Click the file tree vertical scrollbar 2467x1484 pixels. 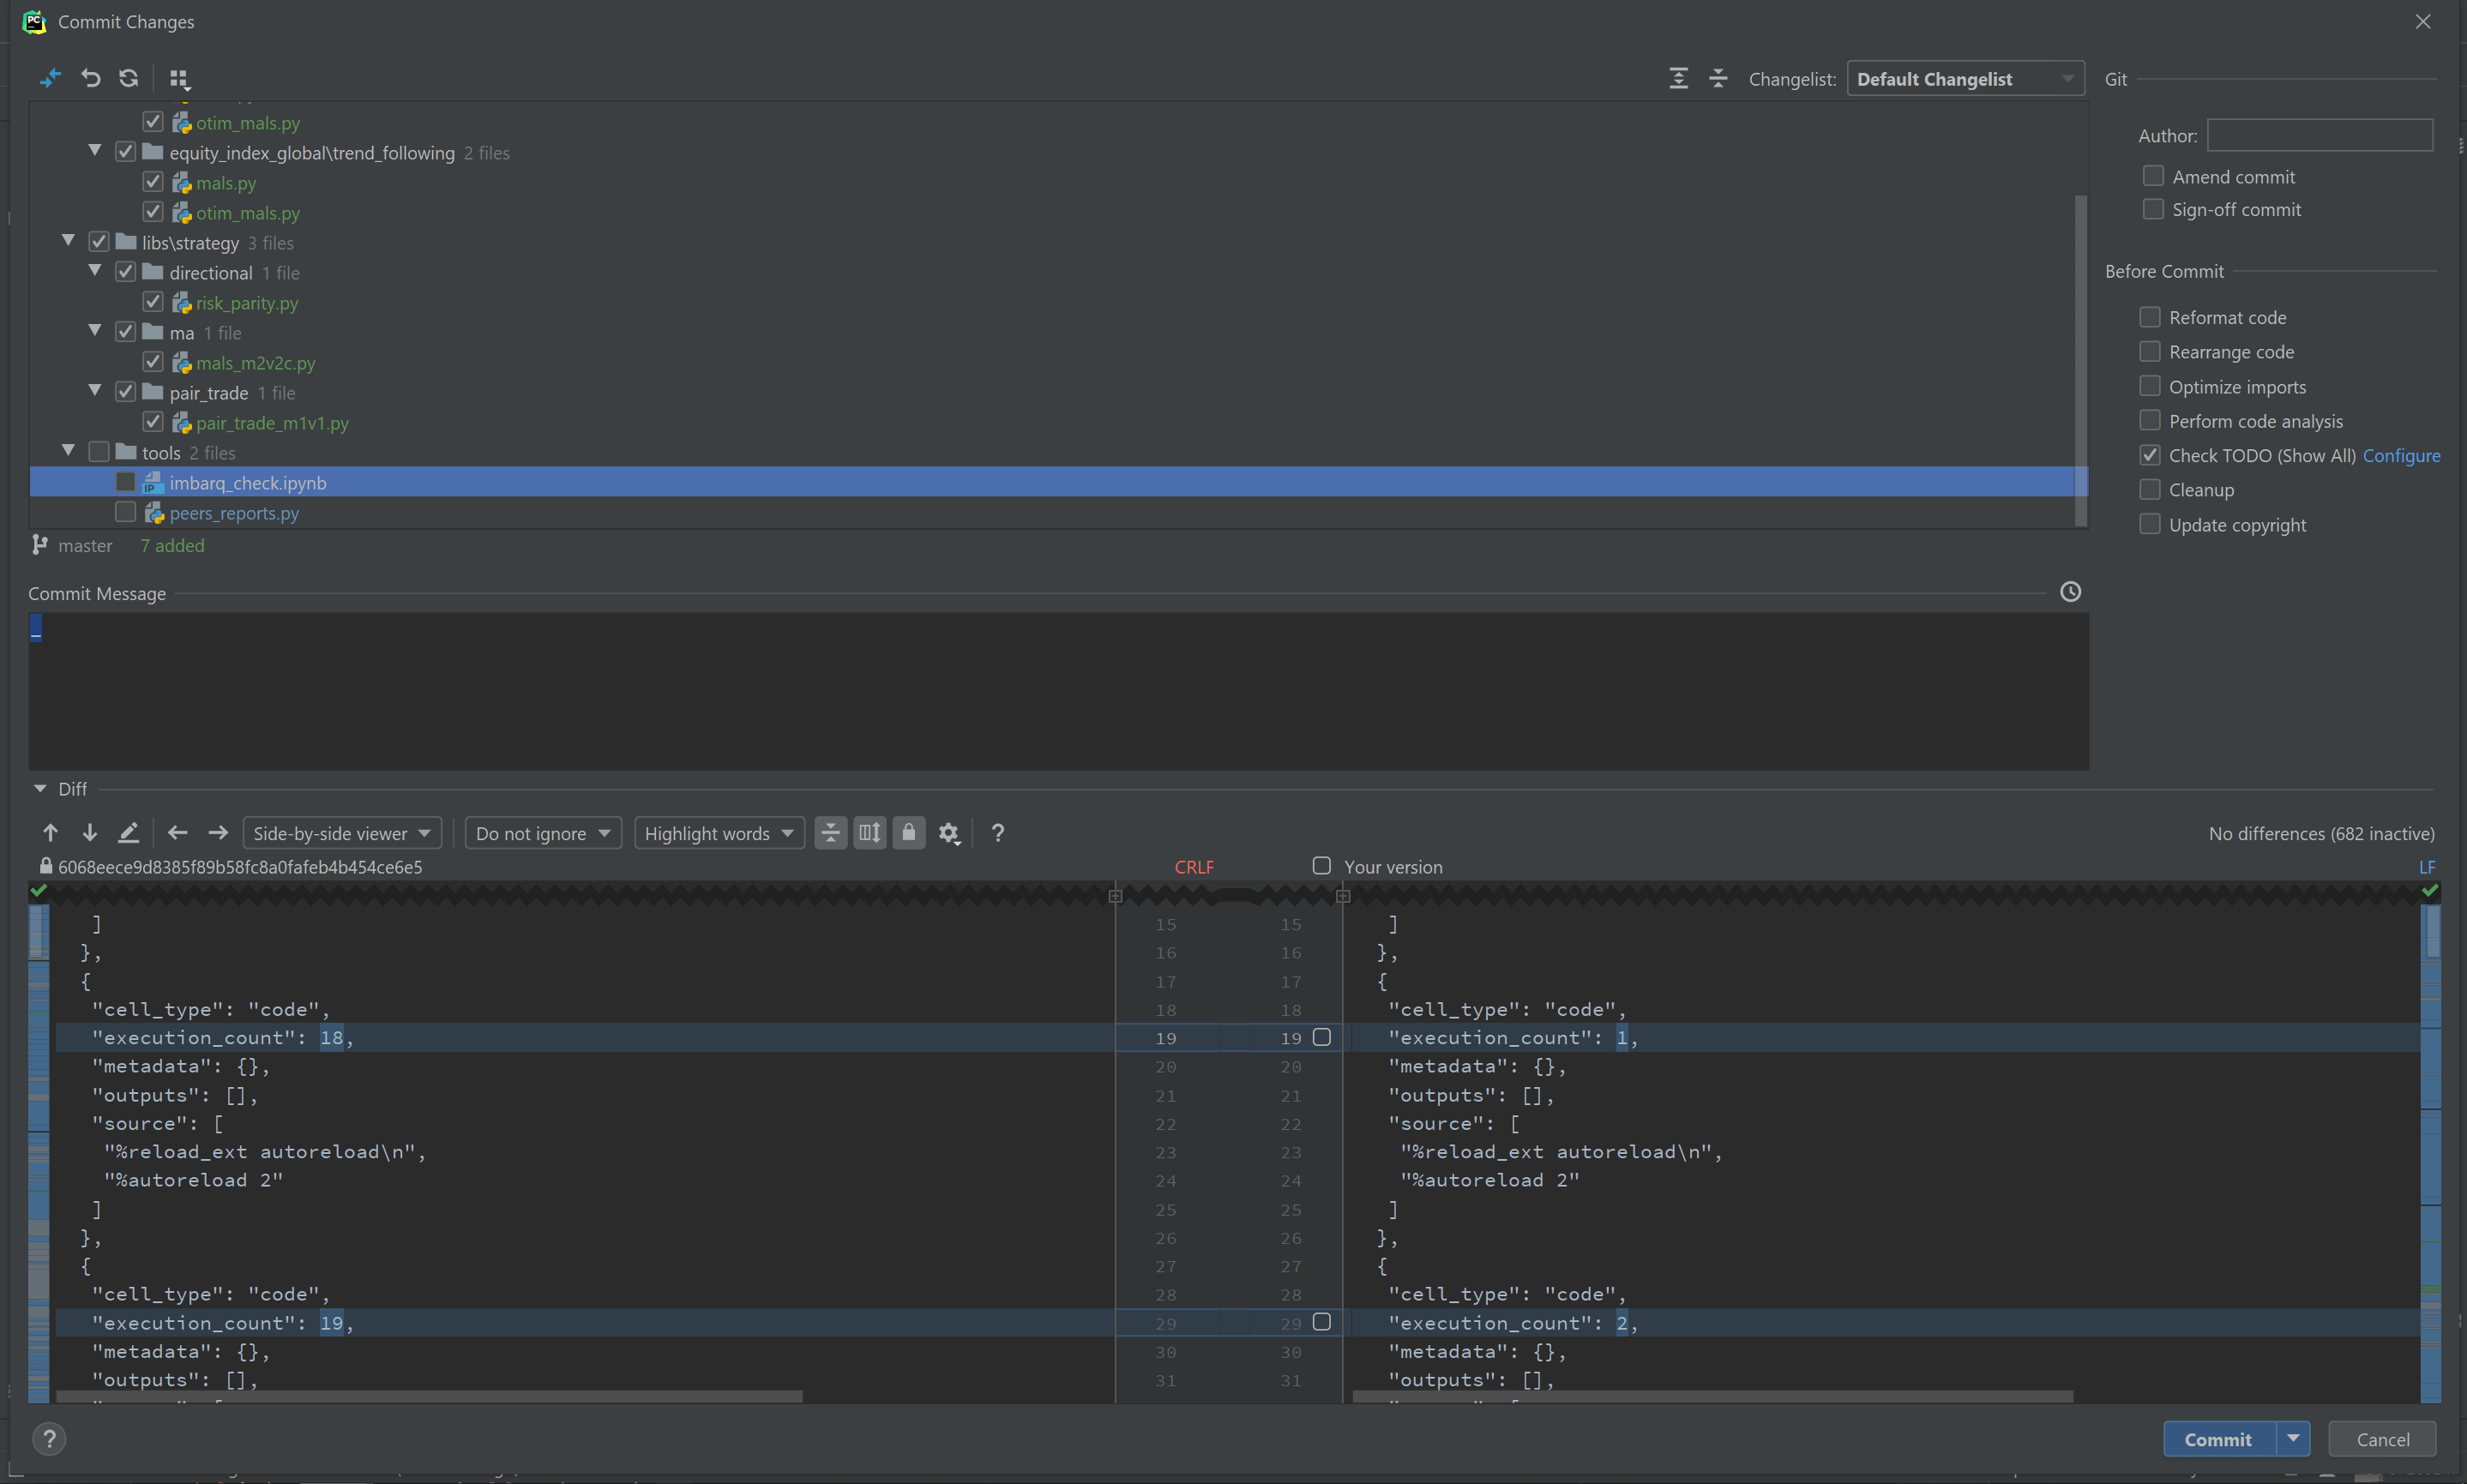(x=2081, y=360)
